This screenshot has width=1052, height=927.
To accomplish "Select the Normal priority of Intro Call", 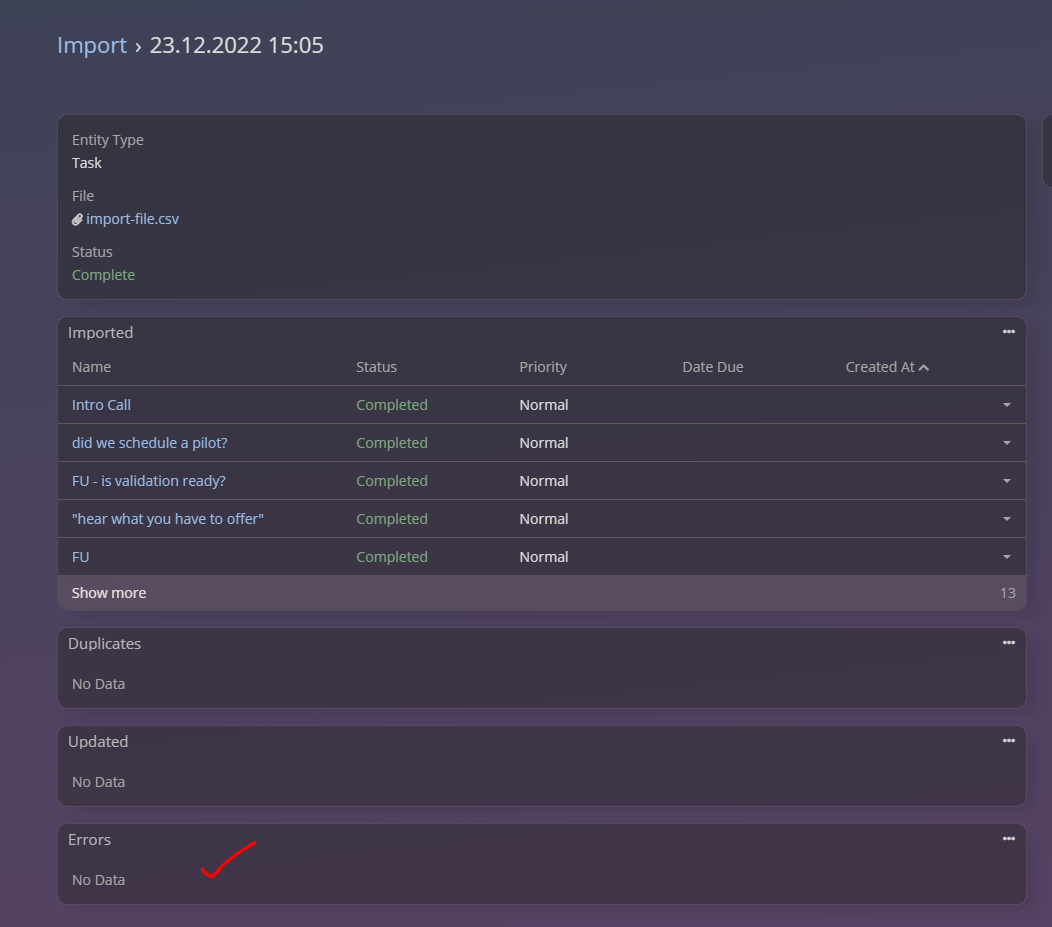I will (x=543, y=405).
